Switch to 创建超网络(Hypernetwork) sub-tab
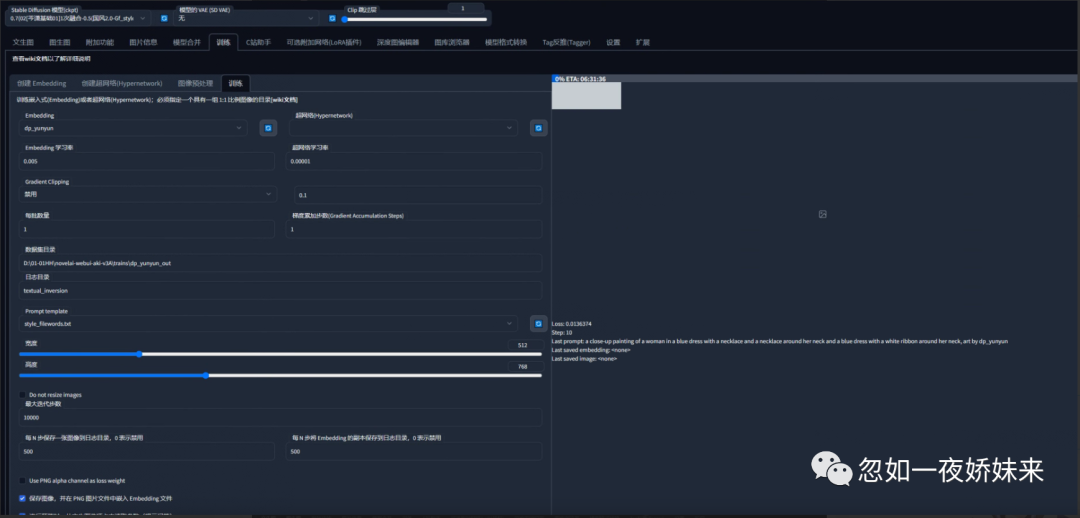The image size is (1080, 518). (x=122, y=83)
